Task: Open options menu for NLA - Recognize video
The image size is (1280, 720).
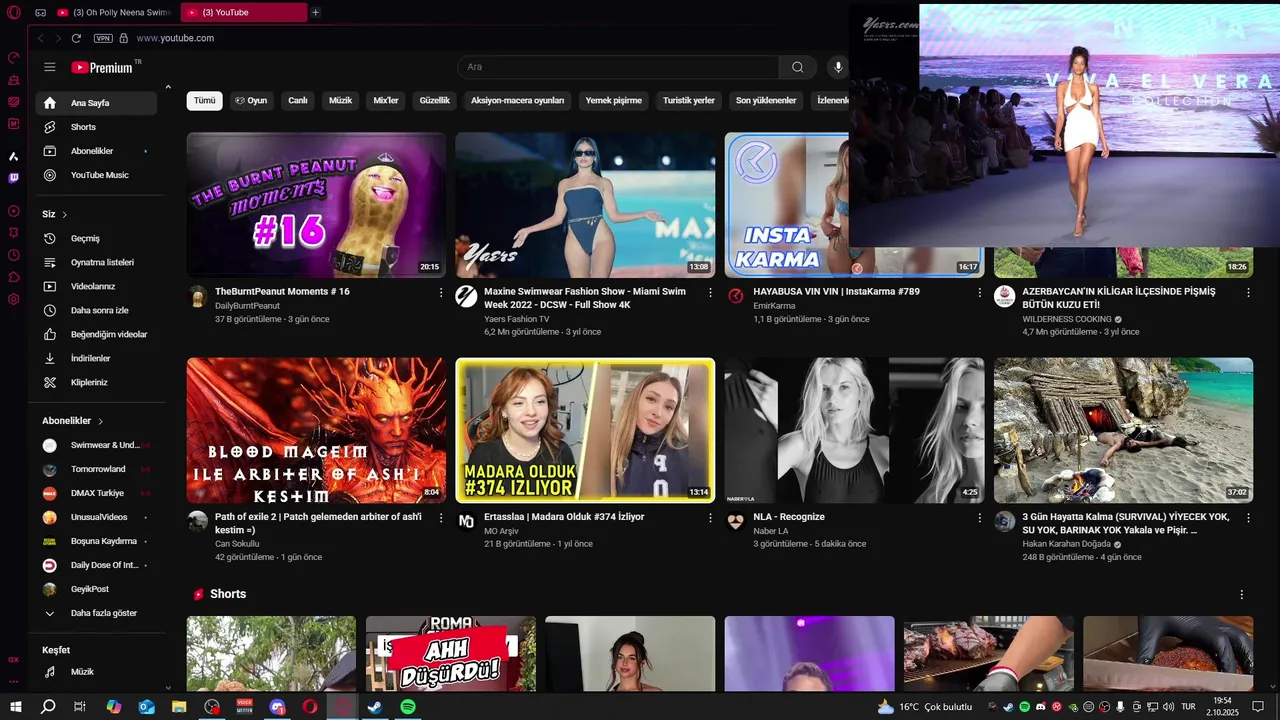Action: click(x=980, y=518)
